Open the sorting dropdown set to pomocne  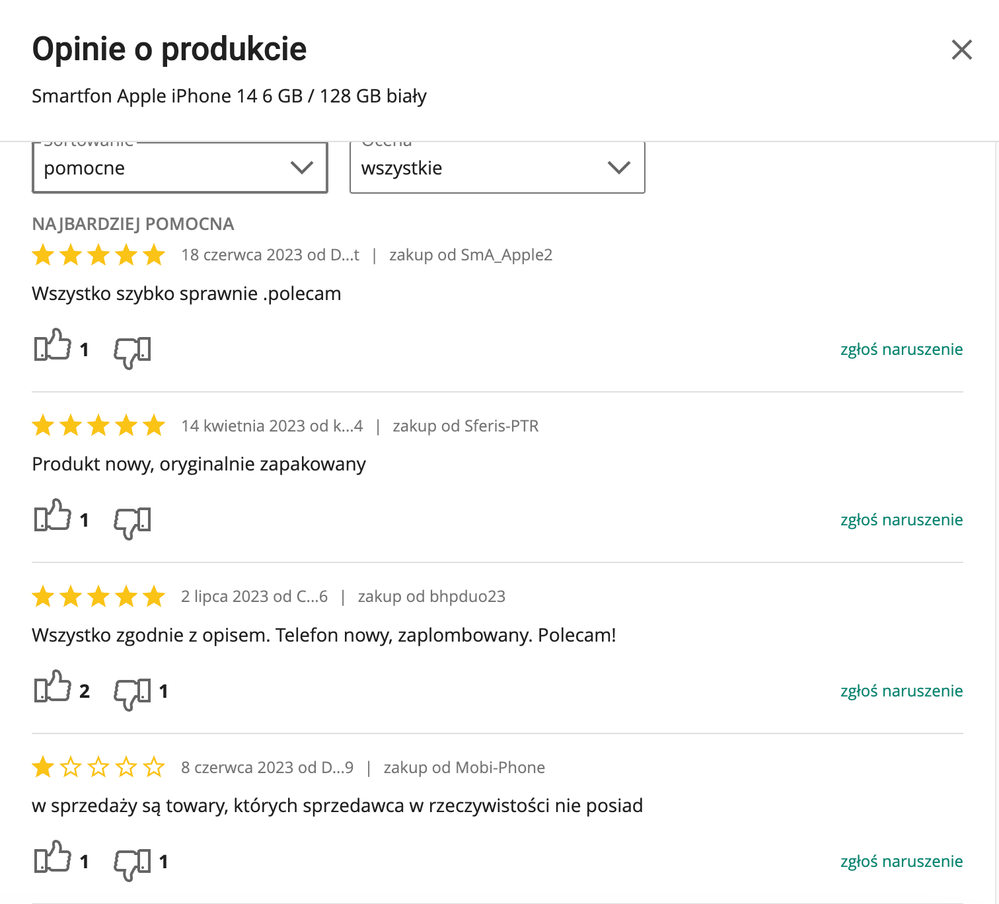click(x=180, y=168)
